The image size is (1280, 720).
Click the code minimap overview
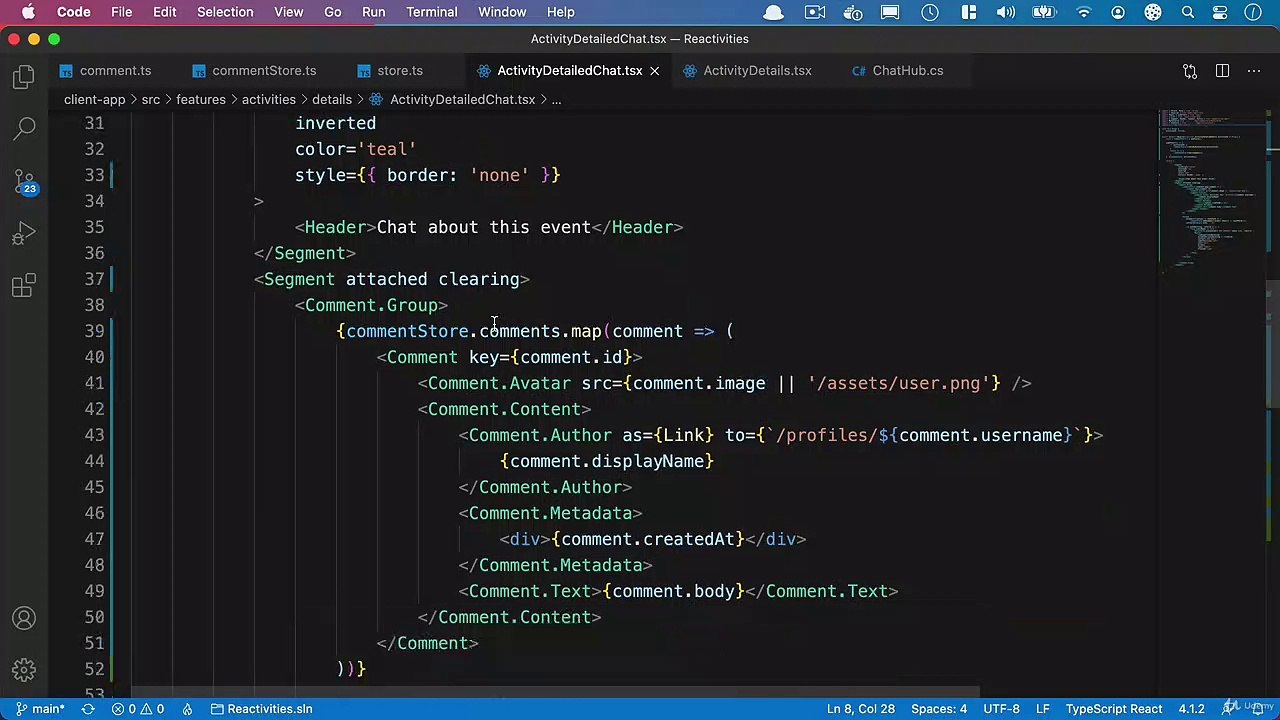click(1213, 190)
